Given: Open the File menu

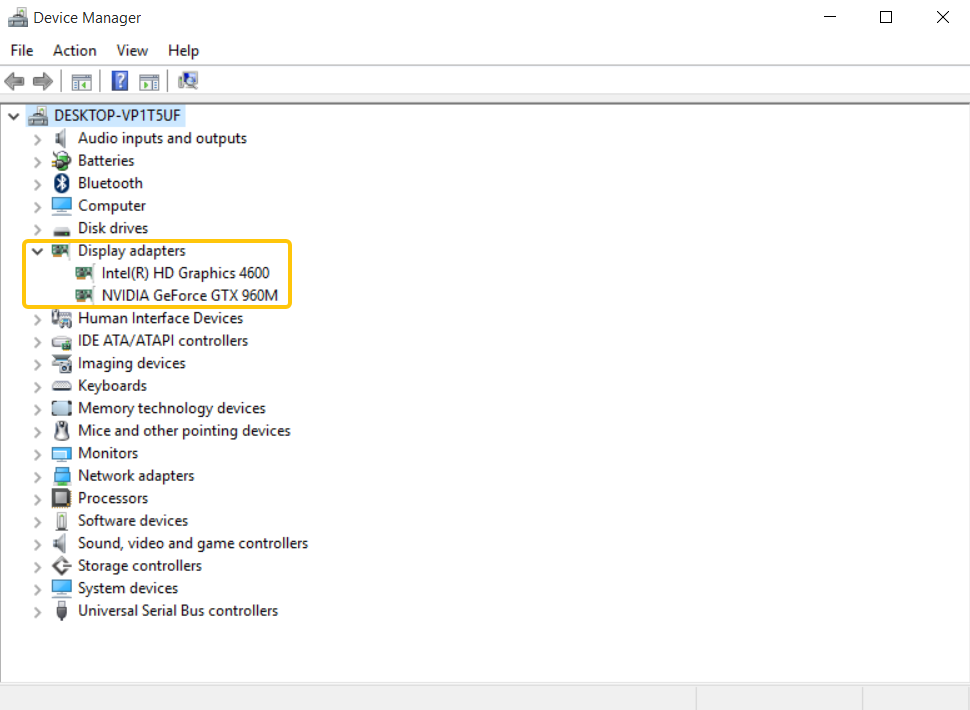Looking at the screenshot, I should pos(21,50).
